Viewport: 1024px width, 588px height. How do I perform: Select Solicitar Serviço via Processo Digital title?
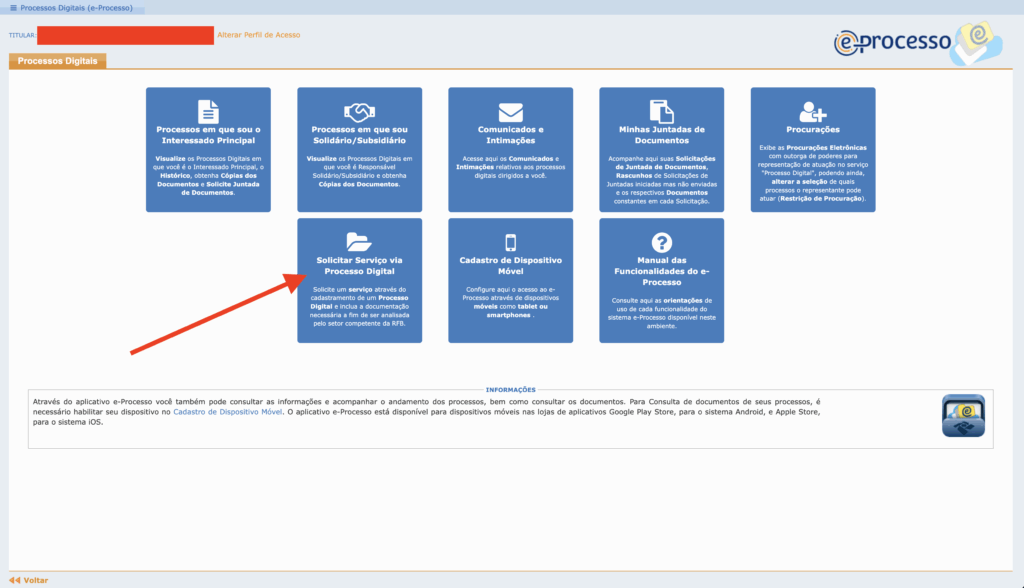tap(359, 266)
